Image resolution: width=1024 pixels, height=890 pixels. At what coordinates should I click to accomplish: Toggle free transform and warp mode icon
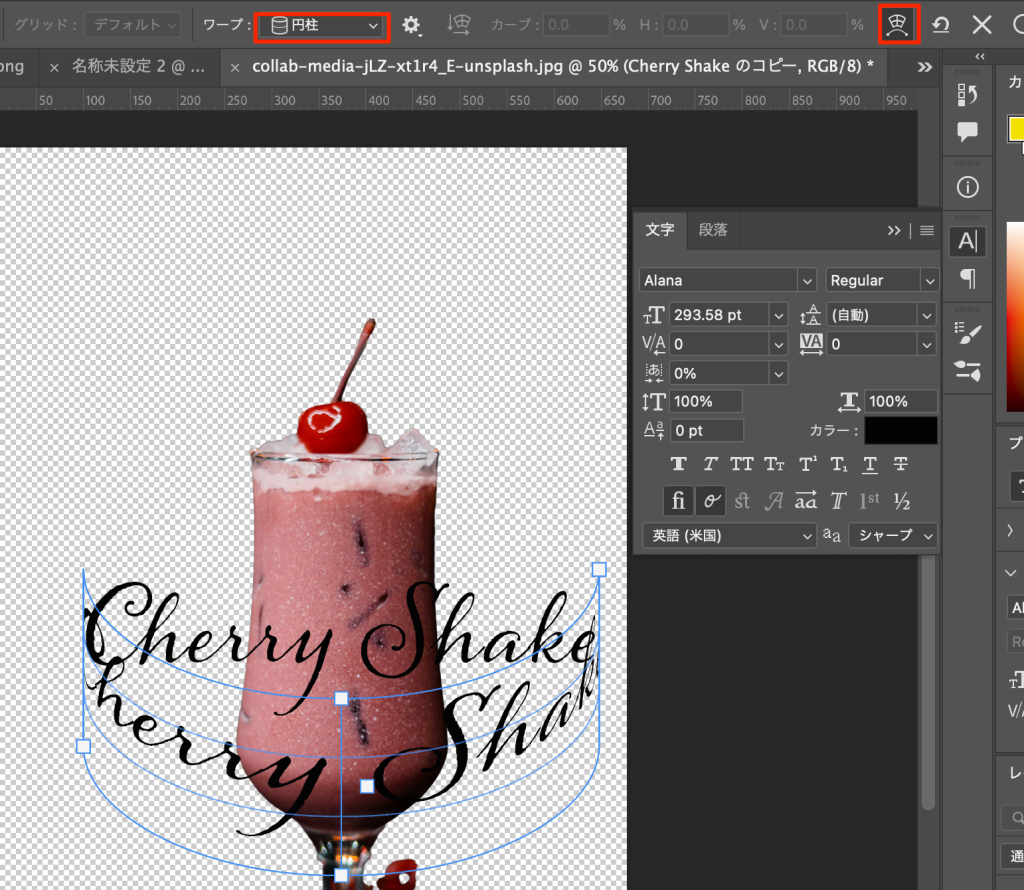(898, 25)
